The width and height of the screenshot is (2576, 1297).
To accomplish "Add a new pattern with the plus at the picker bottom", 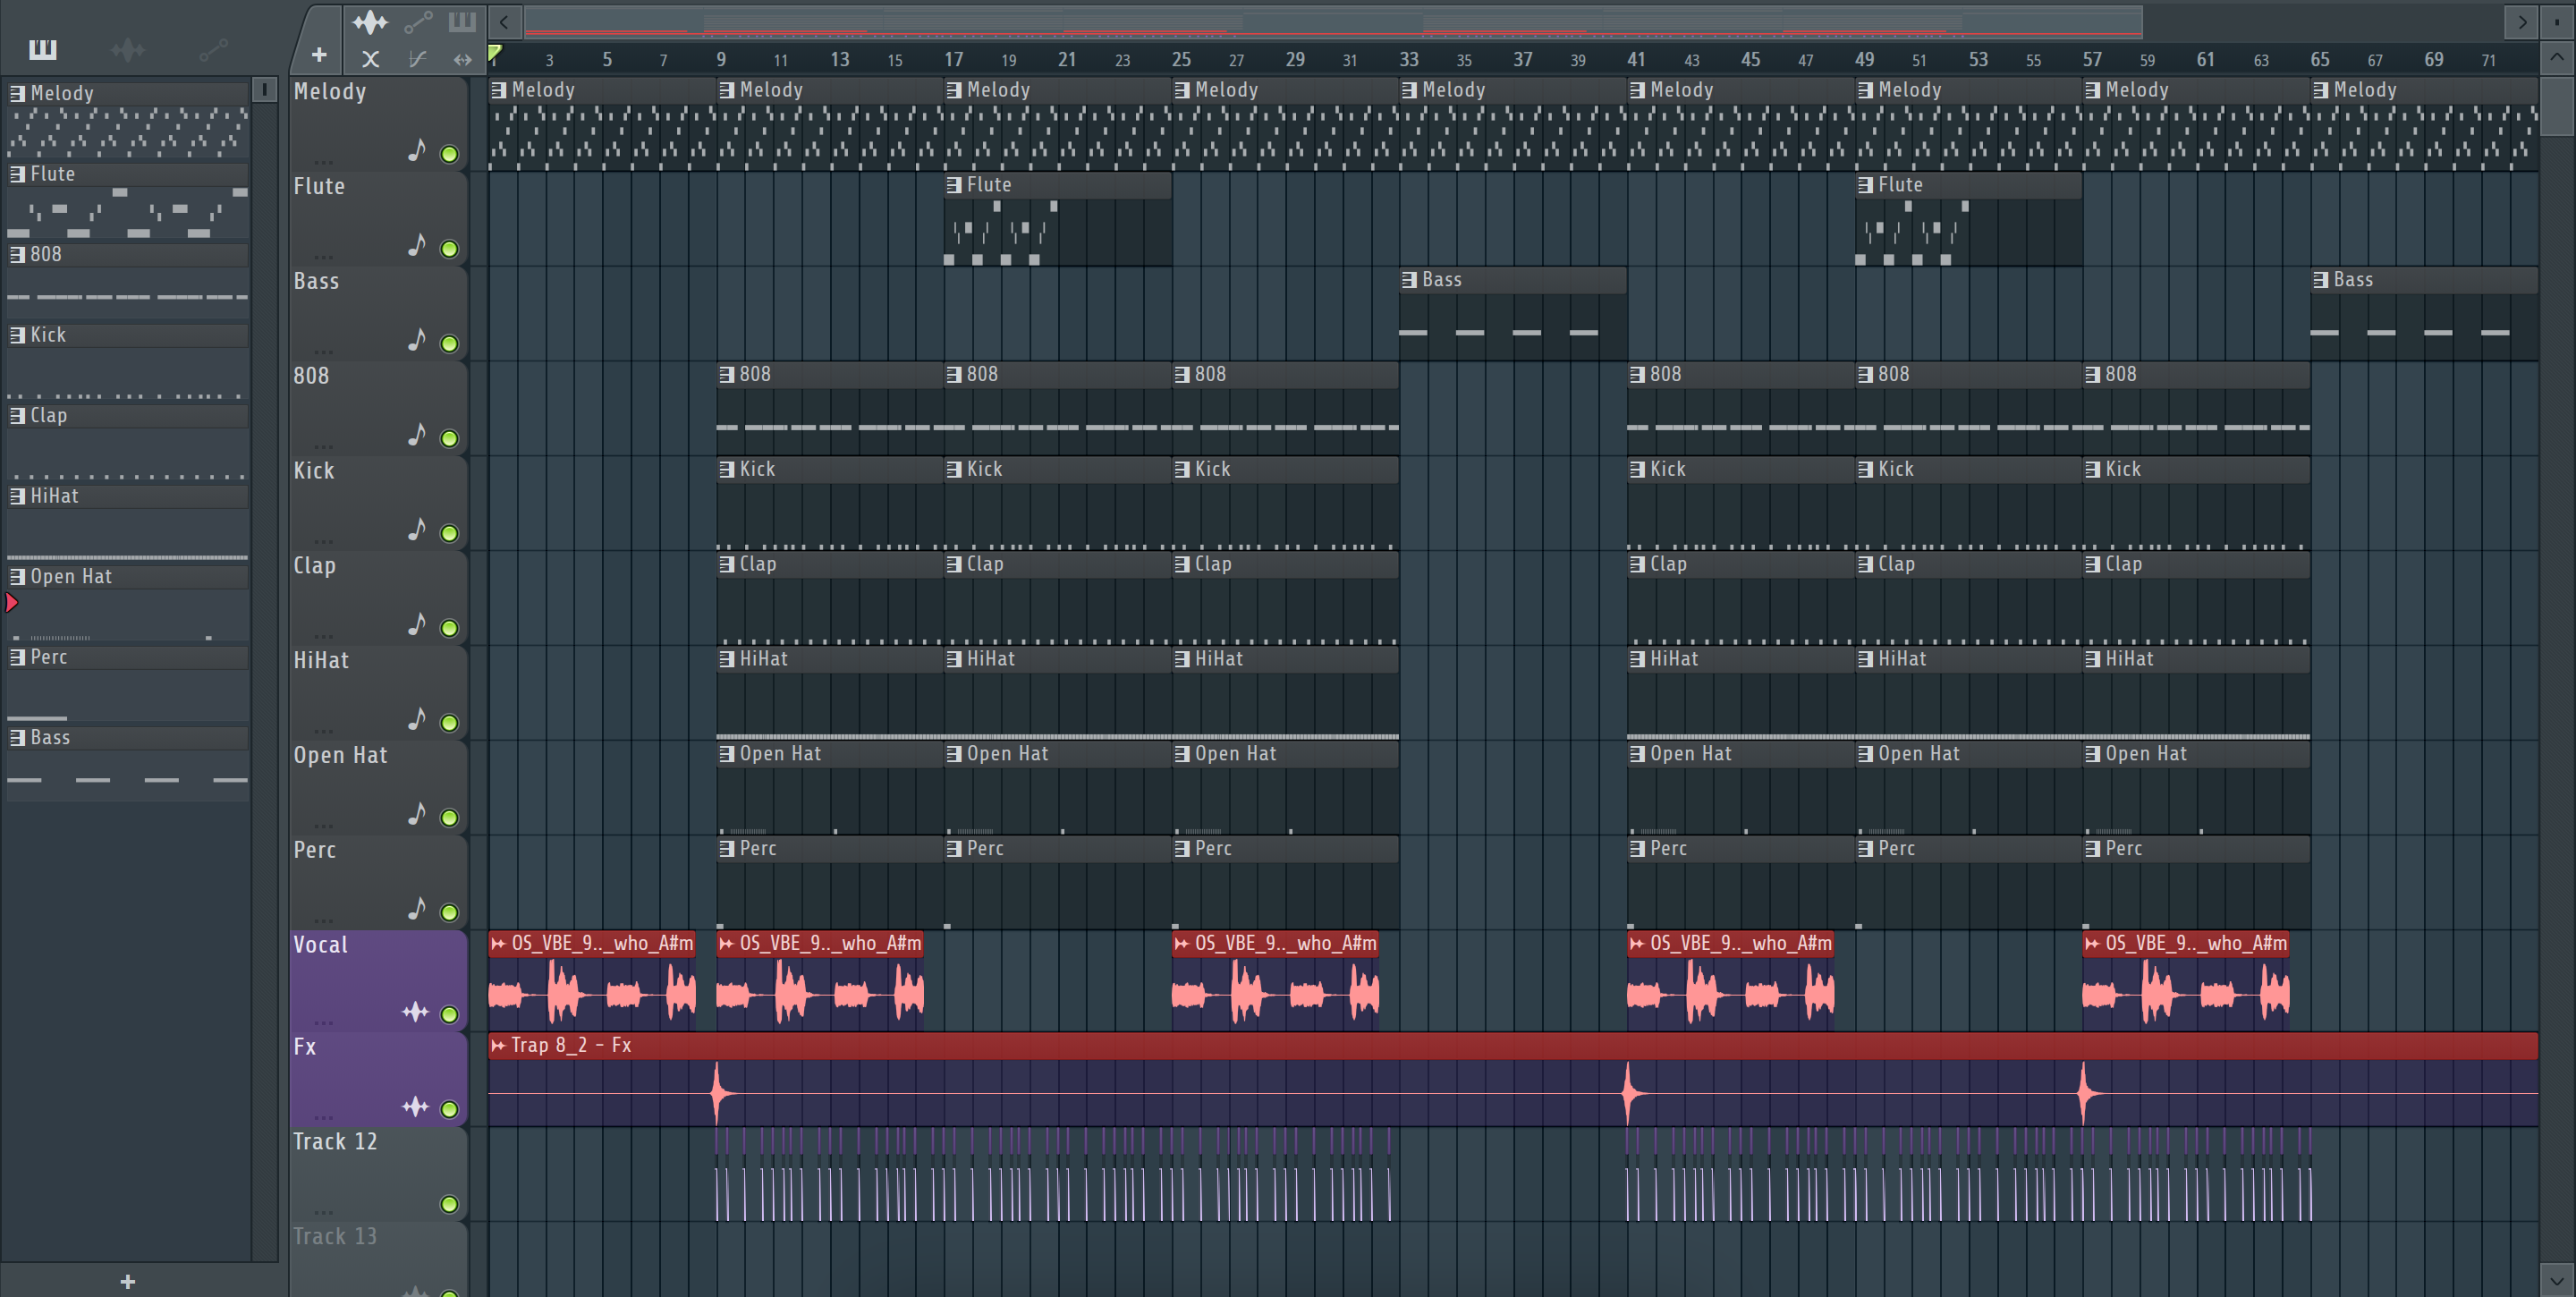I will click(x=127, y=1281).
